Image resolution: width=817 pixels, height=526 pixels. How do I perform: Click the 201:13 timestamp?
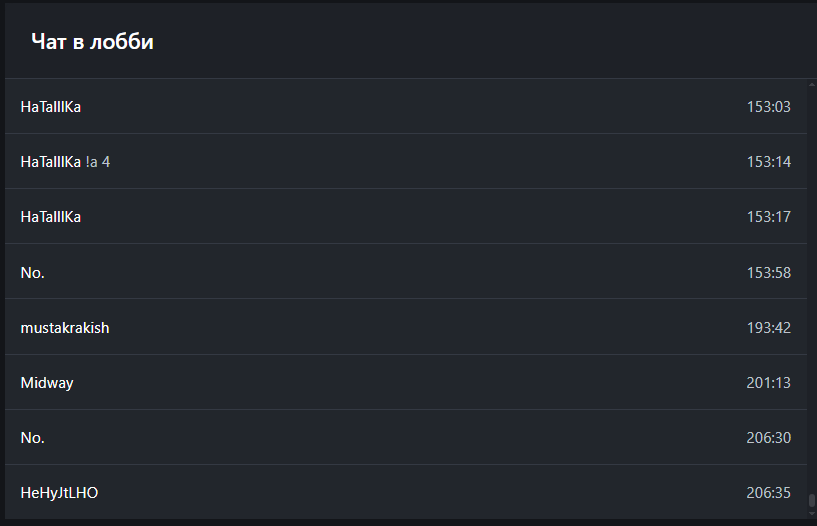click(768, 382)
